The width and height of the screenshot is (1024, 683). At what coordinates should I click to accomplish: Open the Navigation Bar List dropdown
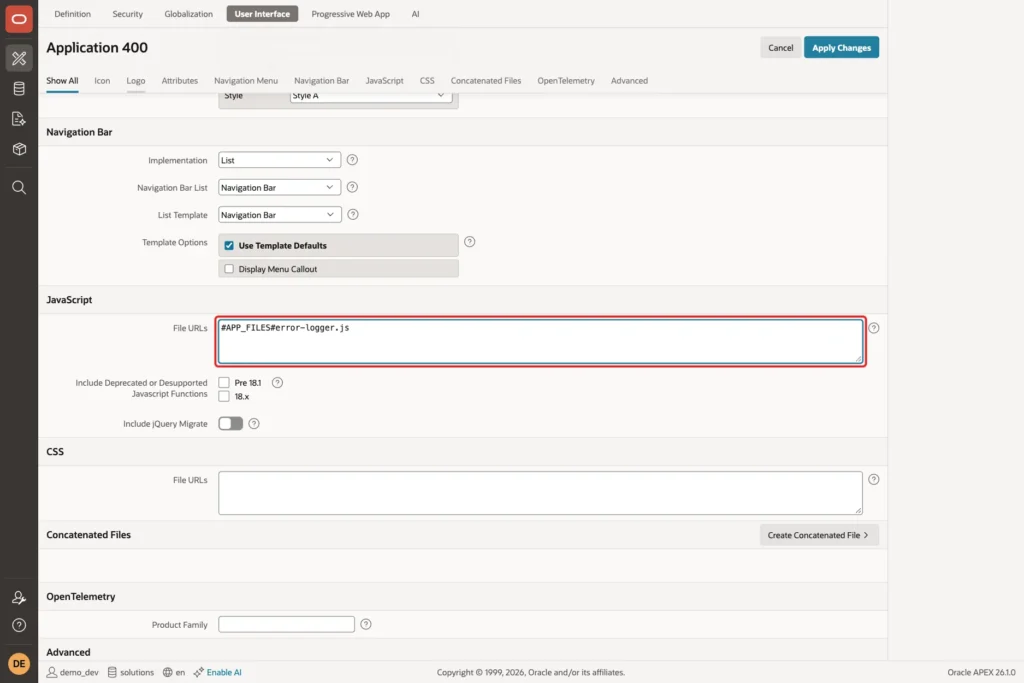coord(280,187)
